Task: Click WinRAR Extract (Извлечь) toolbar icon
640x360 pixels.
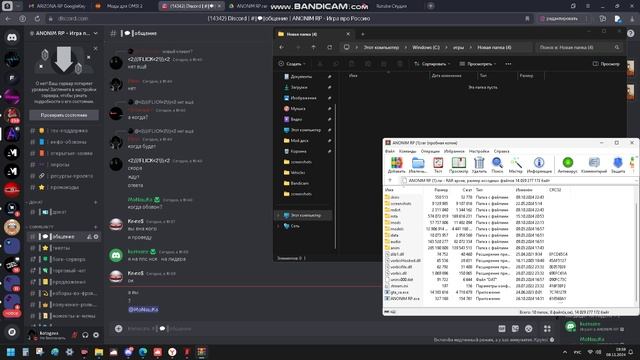Action: (x=418, y=165)
